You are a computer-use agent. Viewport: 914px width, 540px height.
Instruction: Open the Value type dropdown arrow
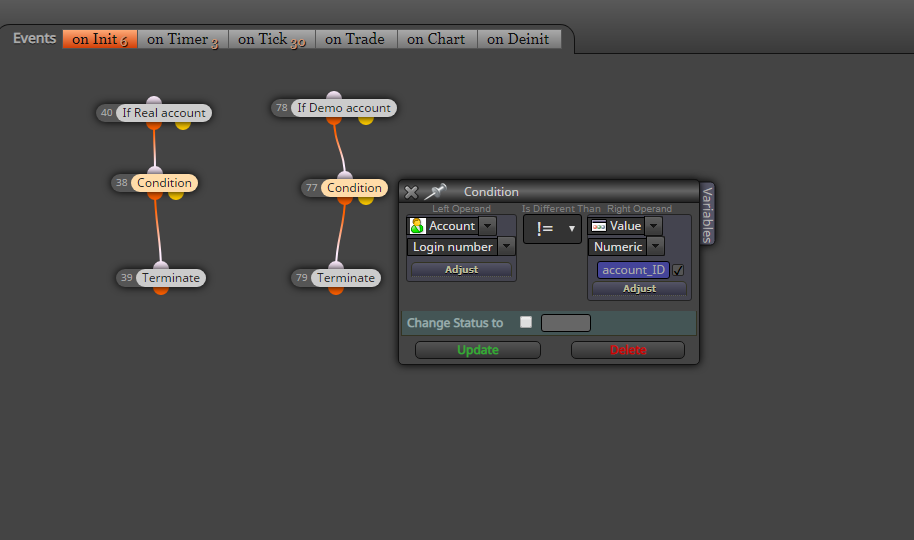(x=653, y=226)
